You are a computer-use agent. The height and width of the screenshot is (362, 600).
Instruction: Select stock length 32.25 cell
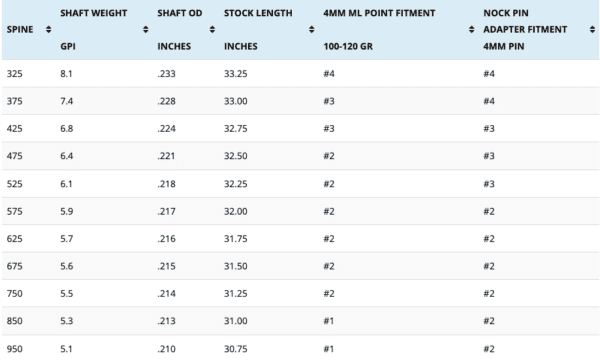pos(235,184)
